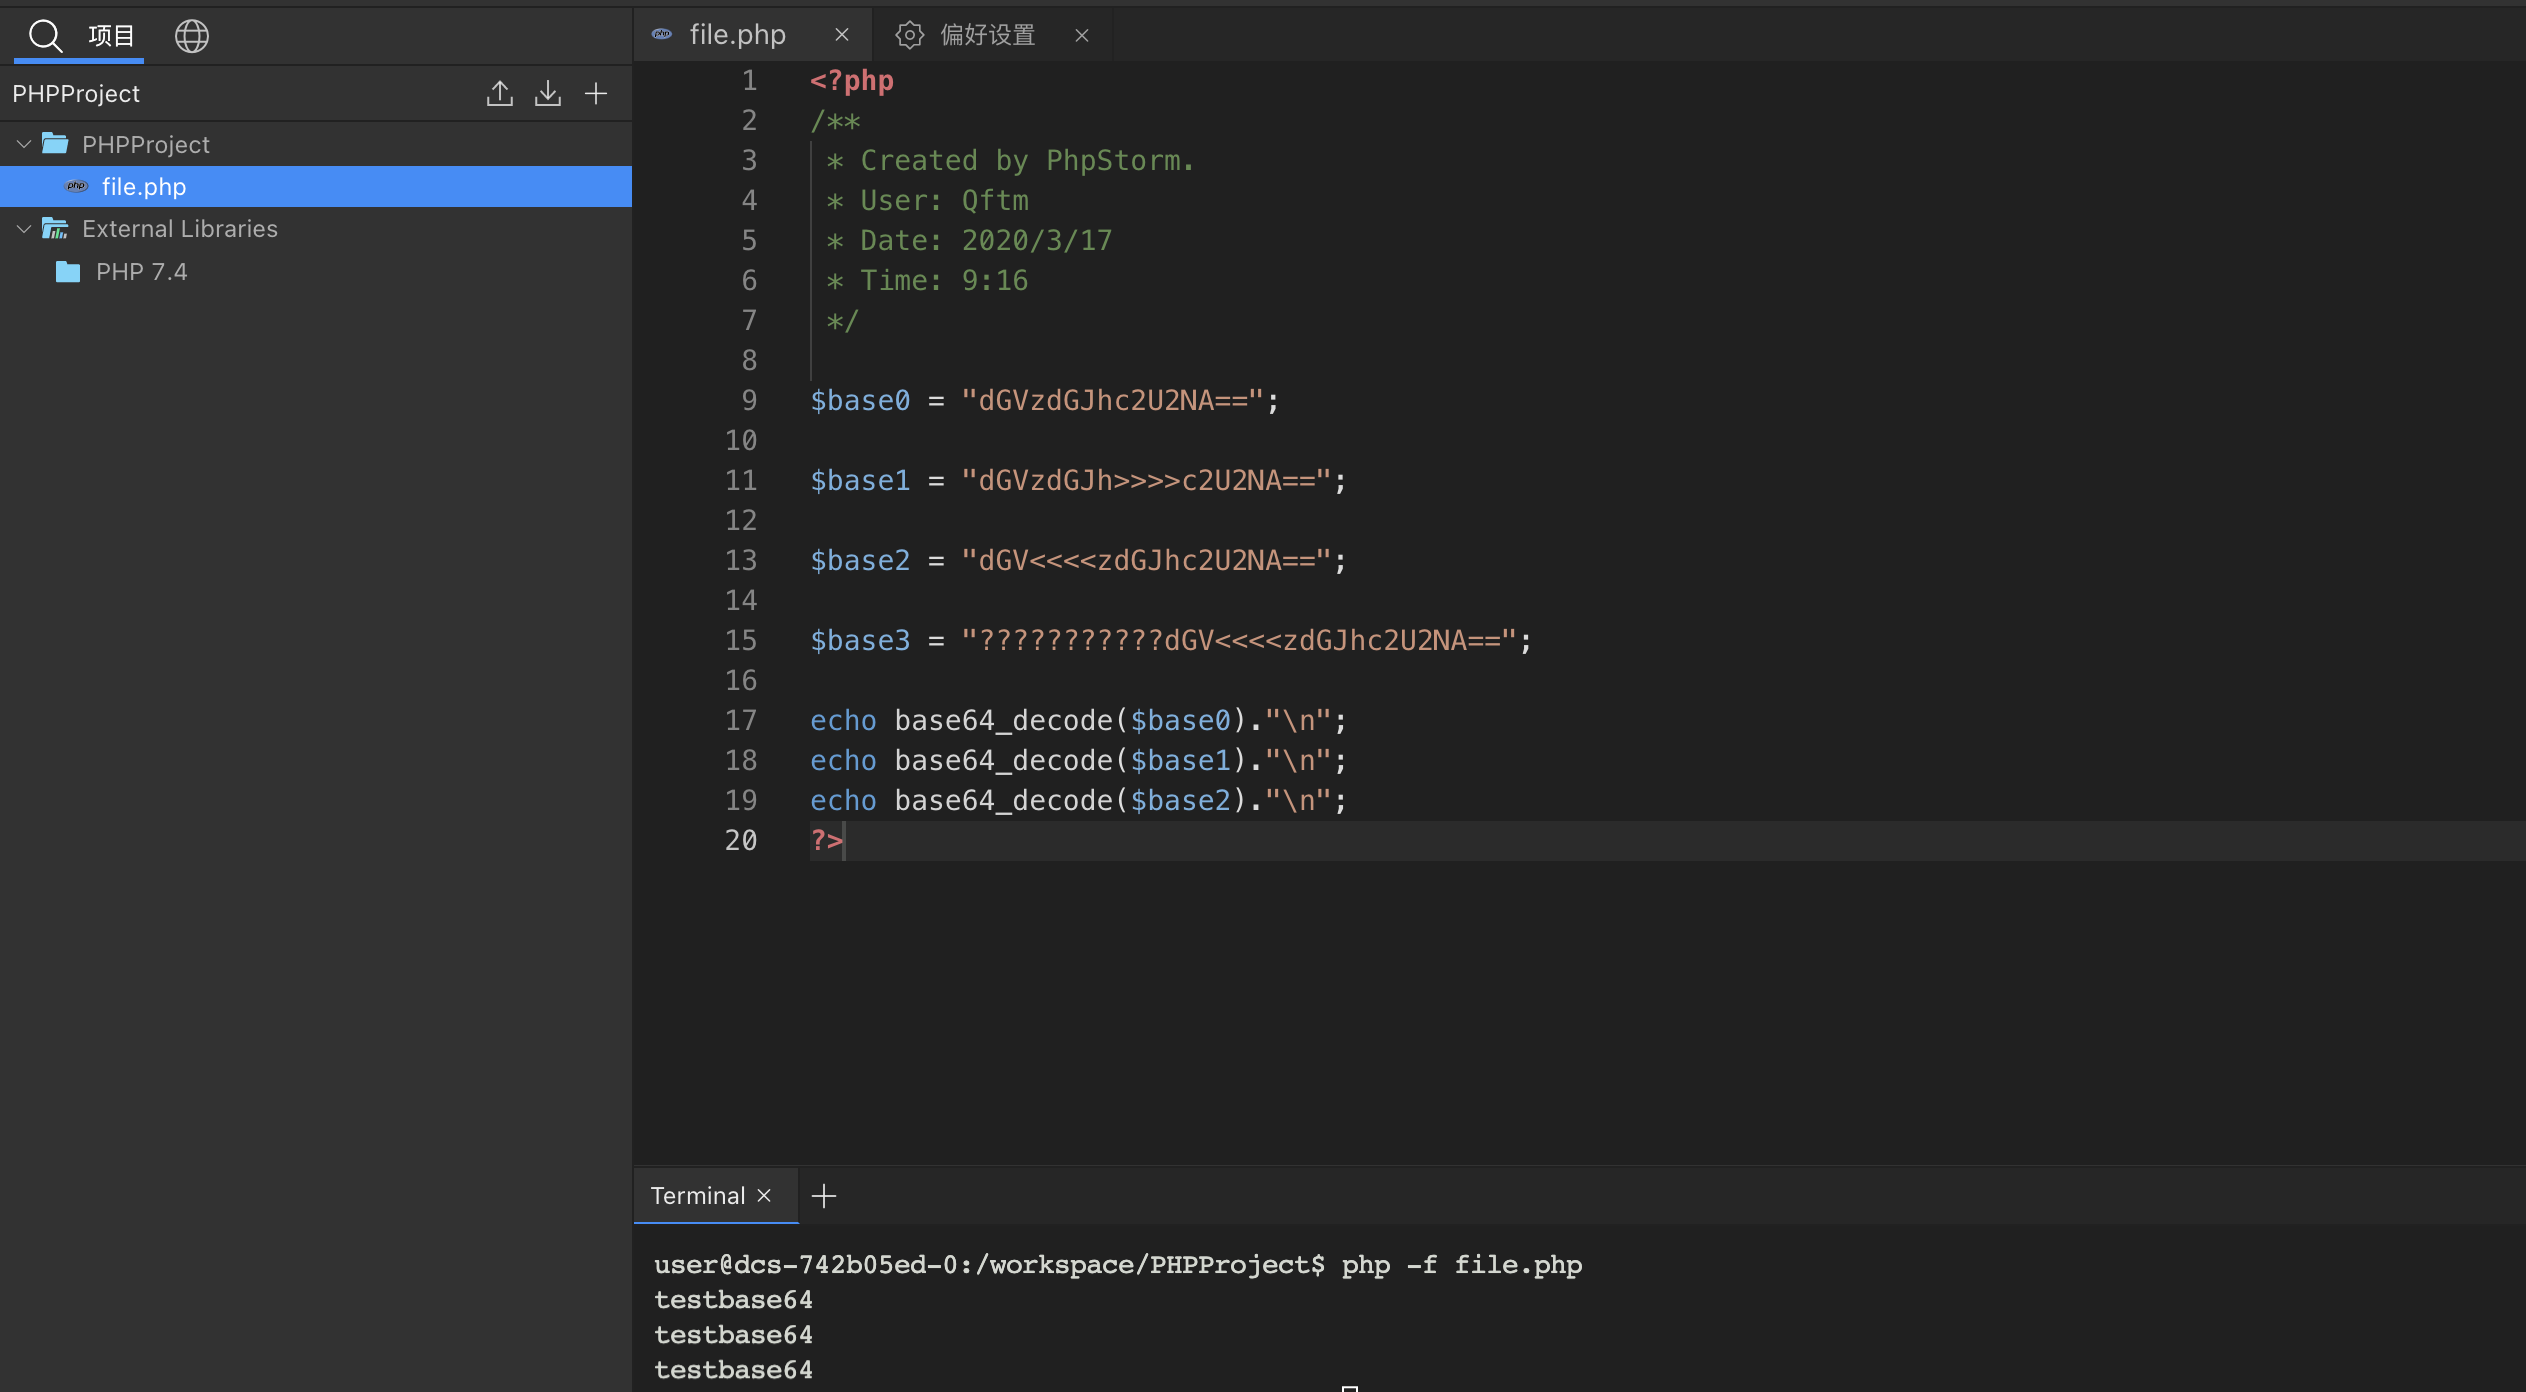This screenshot has height=1392, width=2526.
Task: Collapse the External Libraries chevron
Action: [24, 228]
